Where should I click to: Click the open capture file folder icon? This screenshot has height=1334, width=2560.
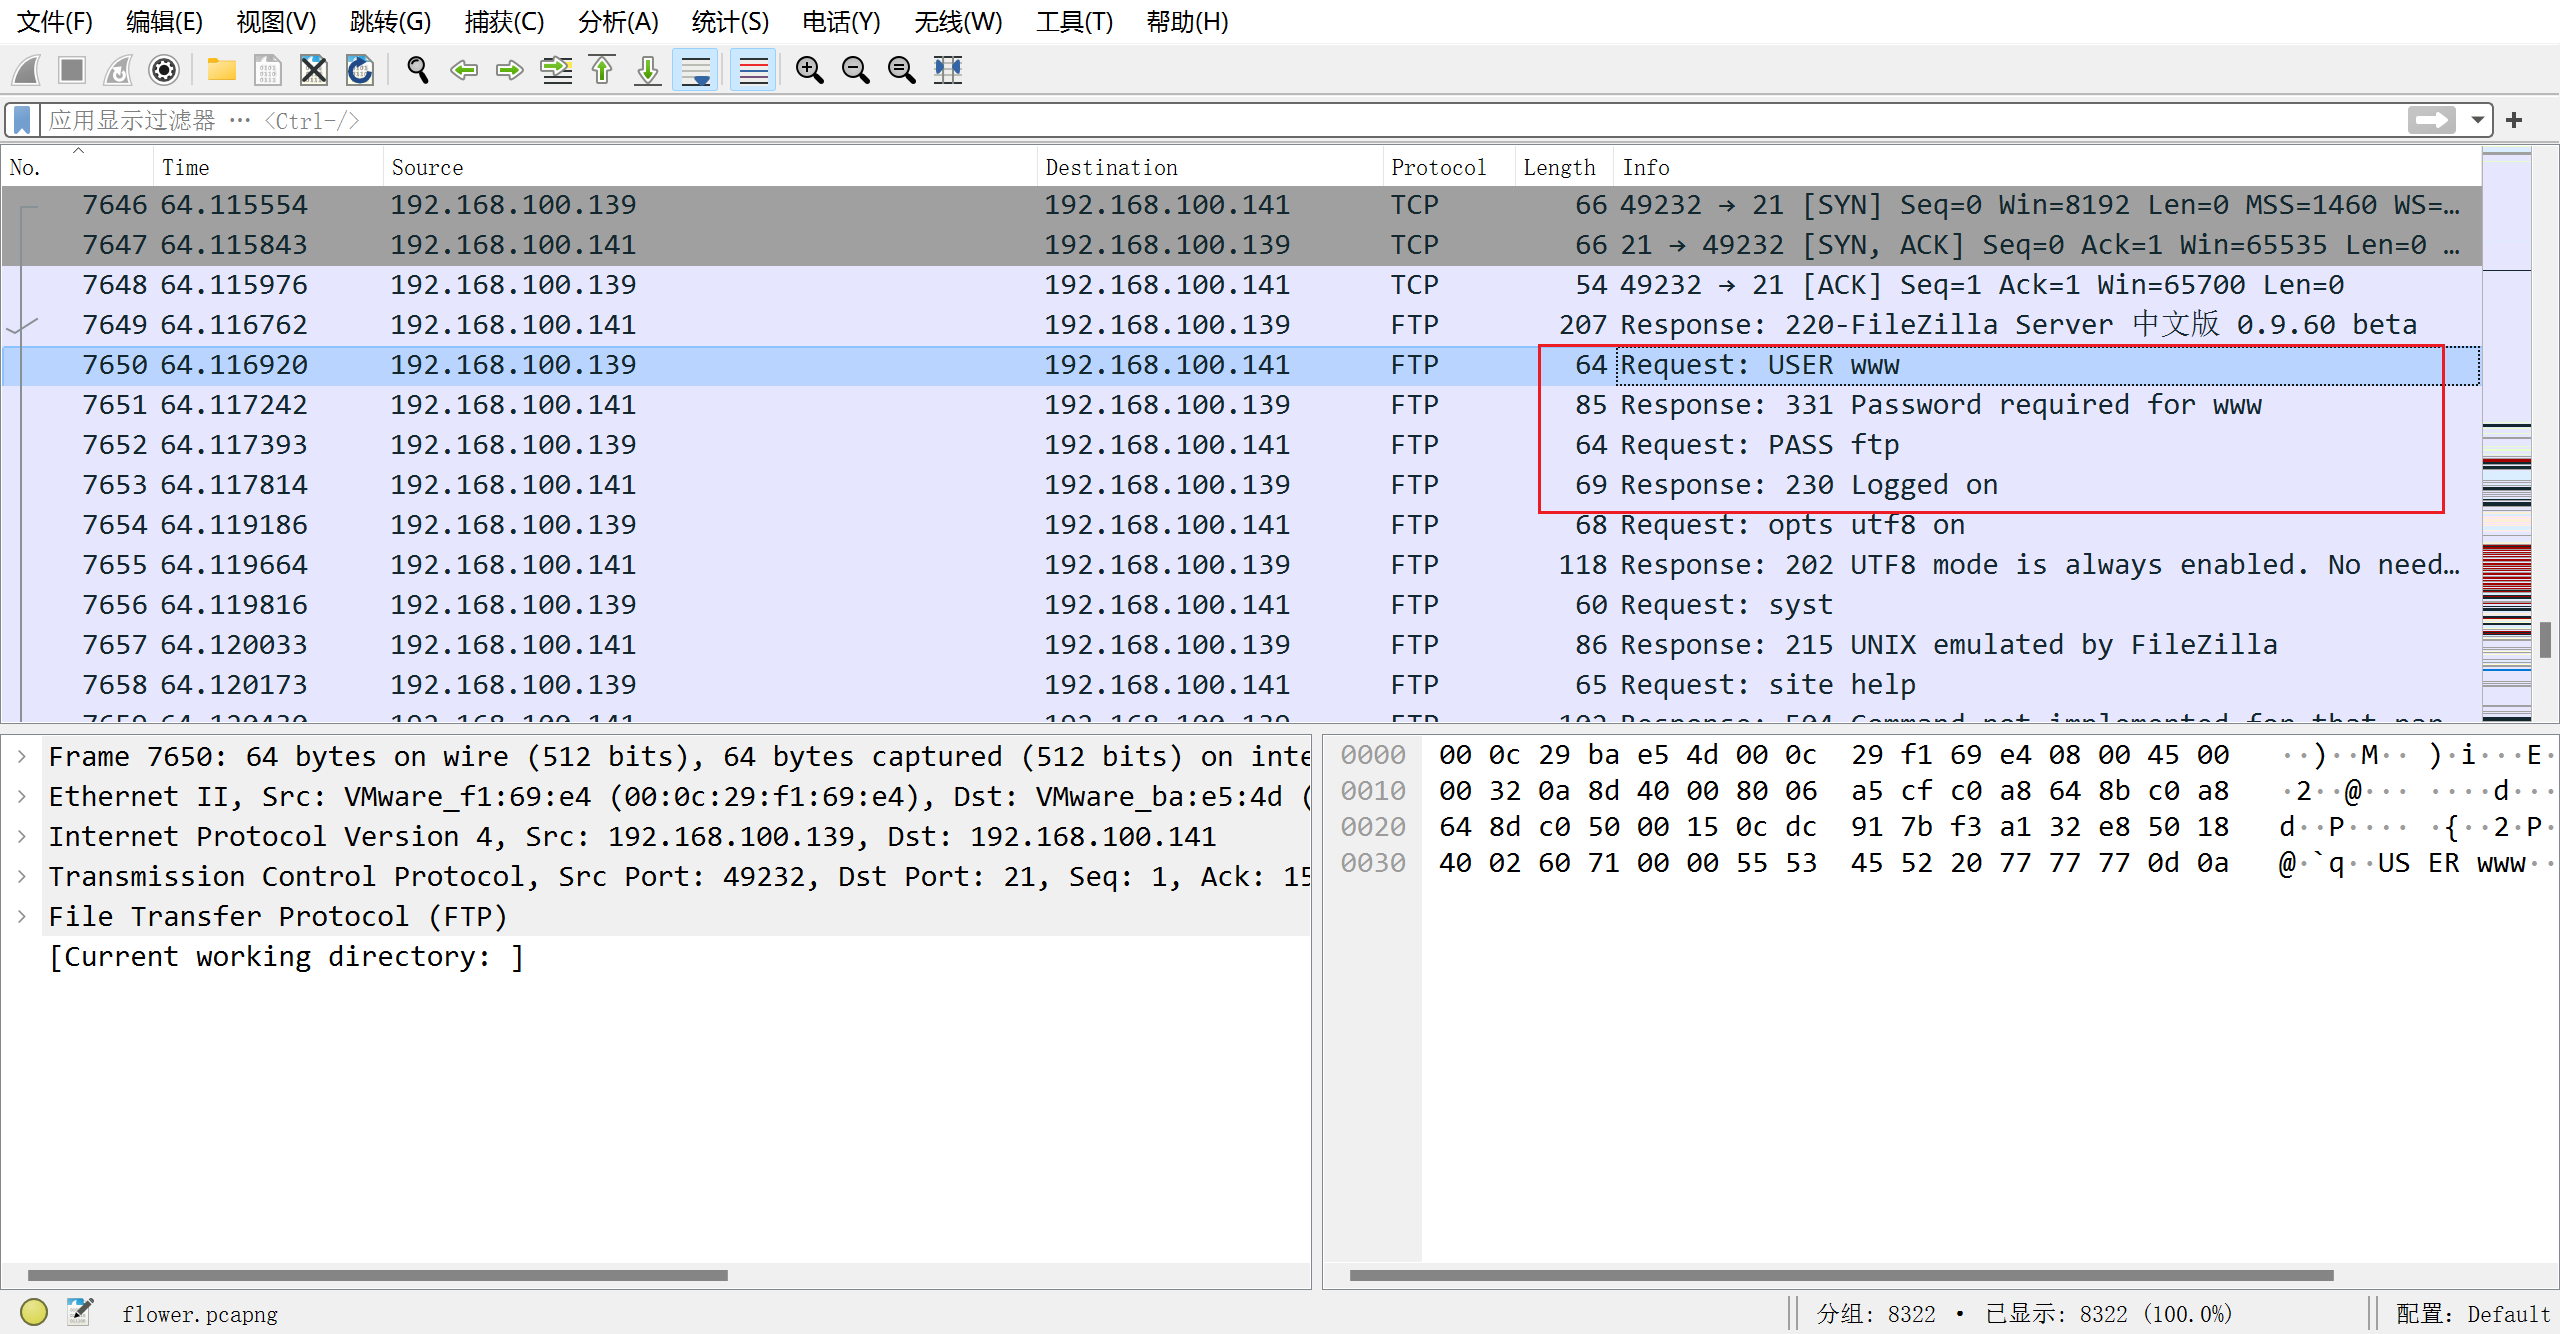[x=221, y=70]
